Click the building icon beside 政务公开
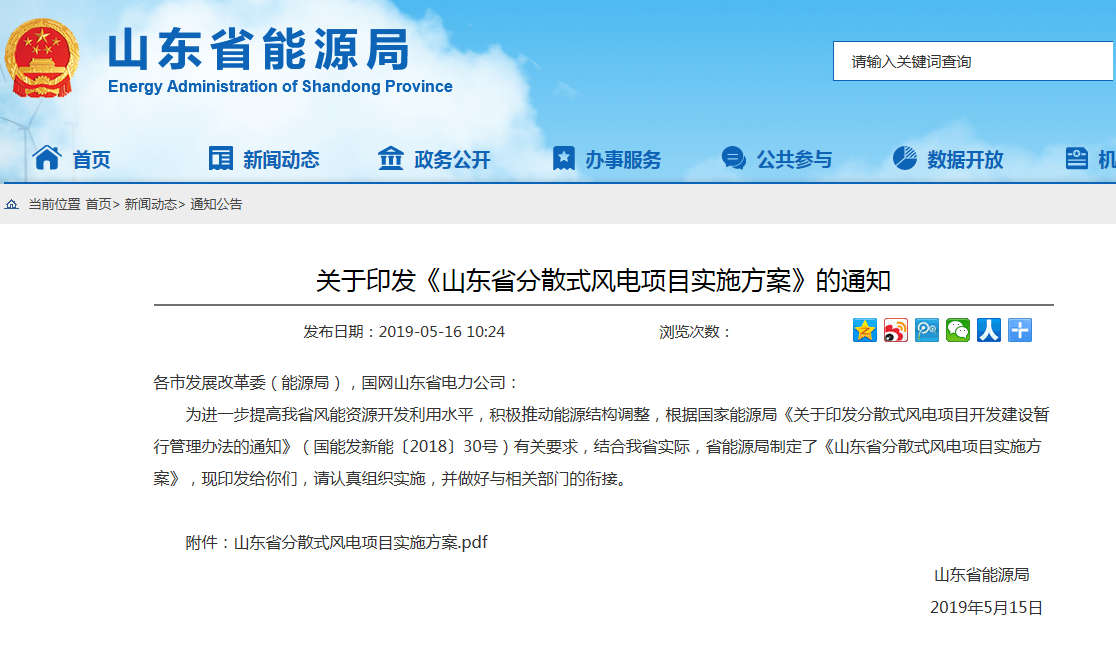Screen dimensions: 1116x652 (391, 157)
